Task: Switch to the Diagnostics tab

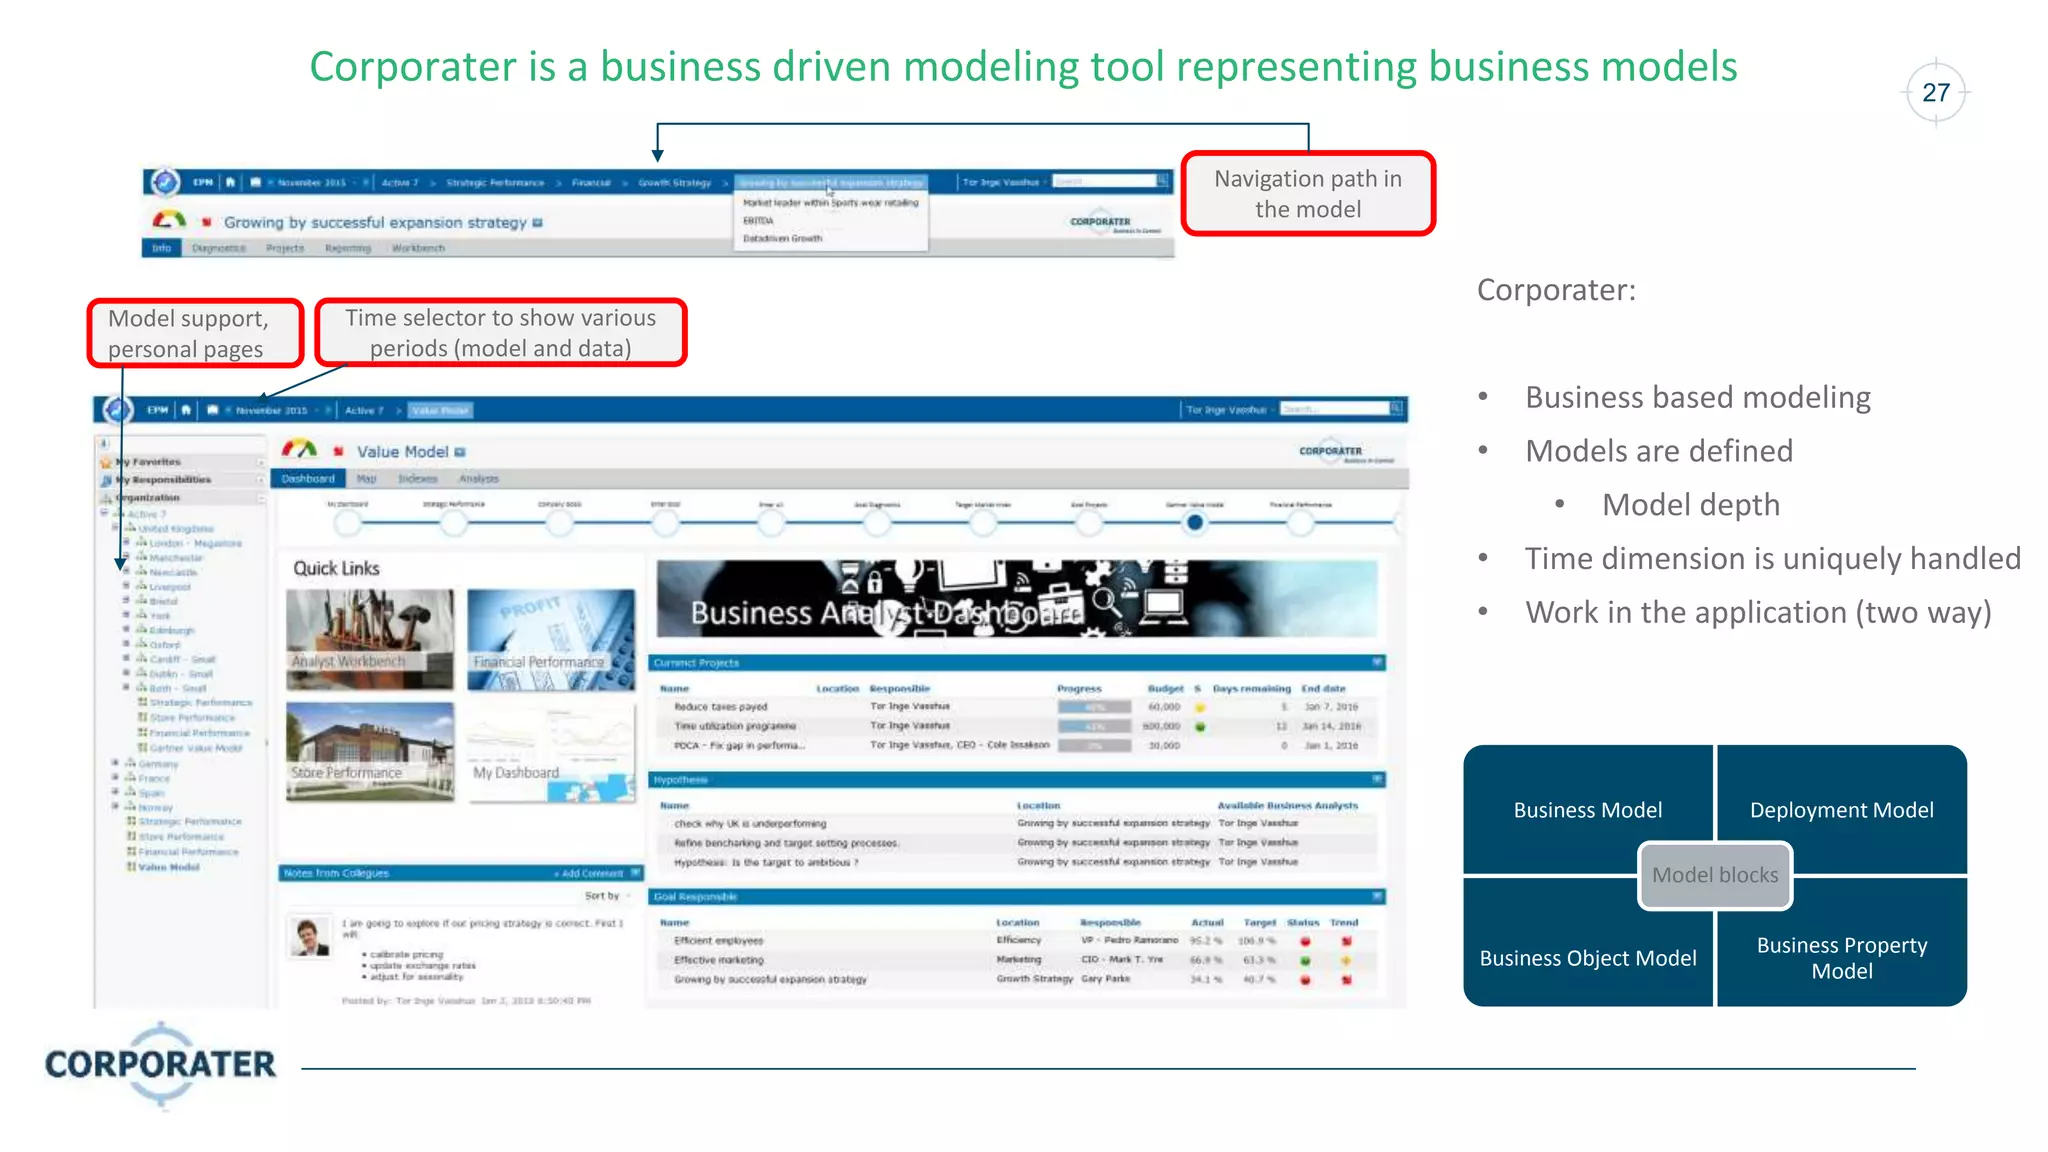Action: 219,248
